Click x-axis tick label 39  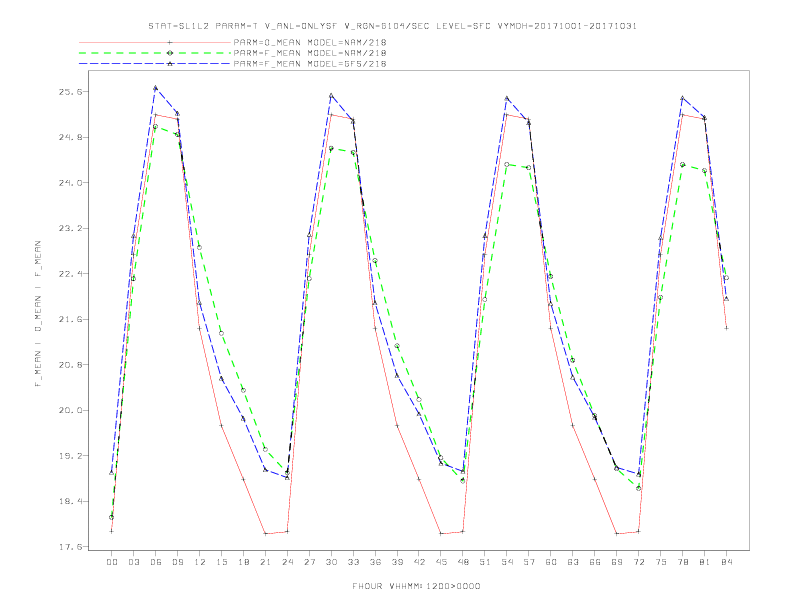[397, 562]
